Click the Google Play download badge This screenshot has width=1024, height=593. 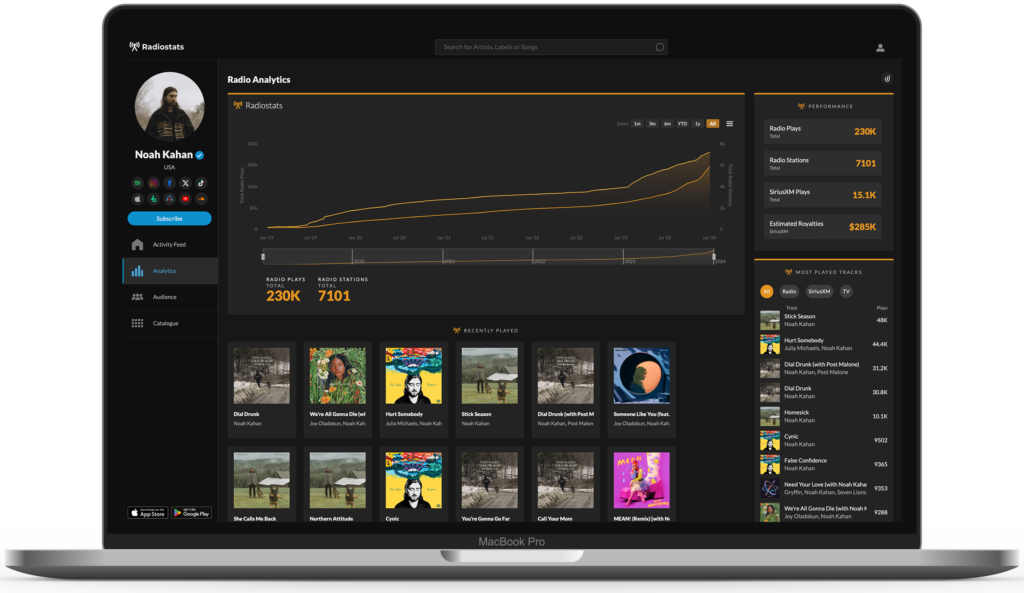191,512
